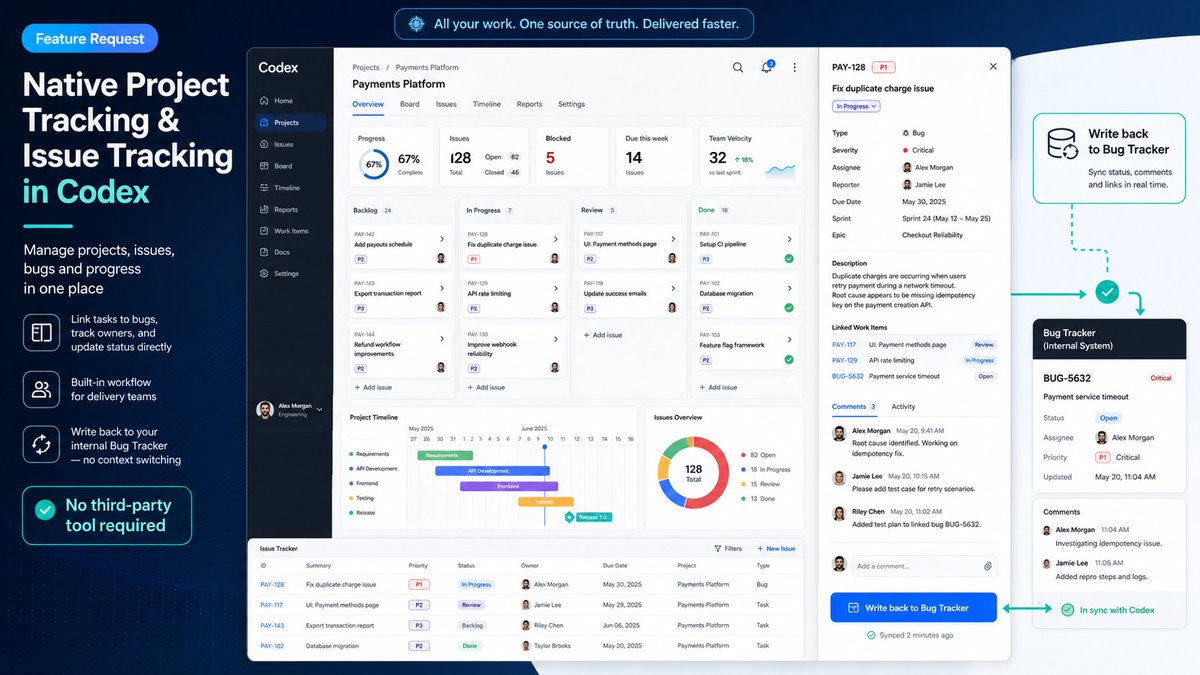
Task: Open the three-dot more options menu
Action: coord(795,68)
